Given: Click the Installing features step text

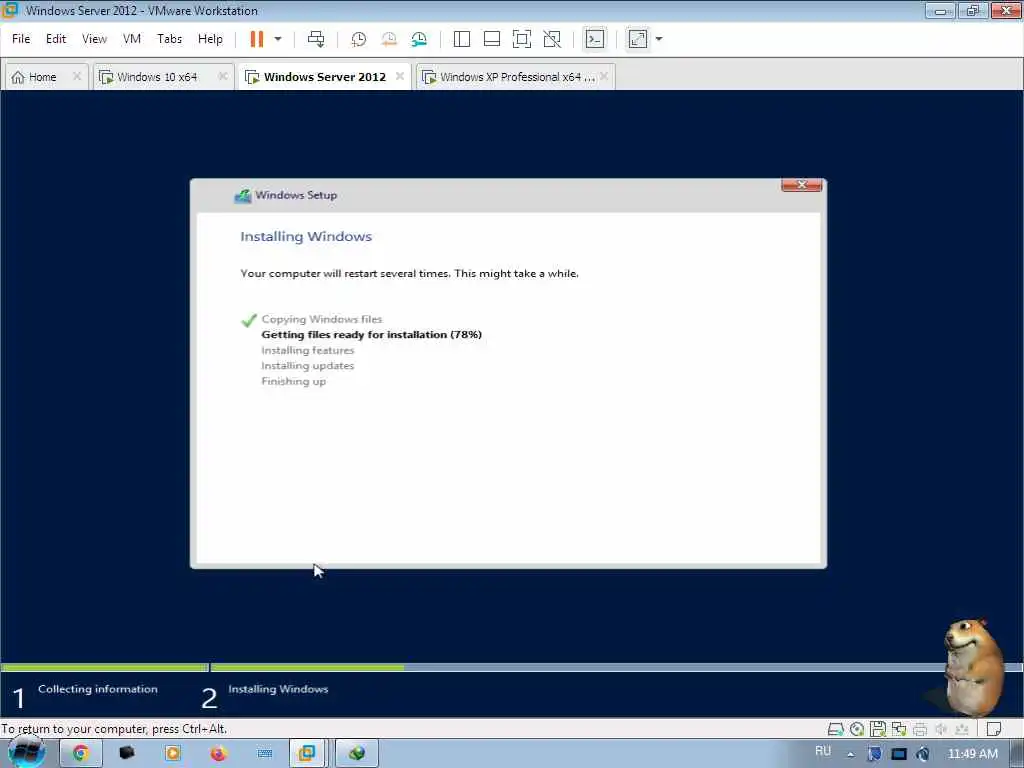Looking at the screenshot, I should pyautogui.click(x=308, y=350).
